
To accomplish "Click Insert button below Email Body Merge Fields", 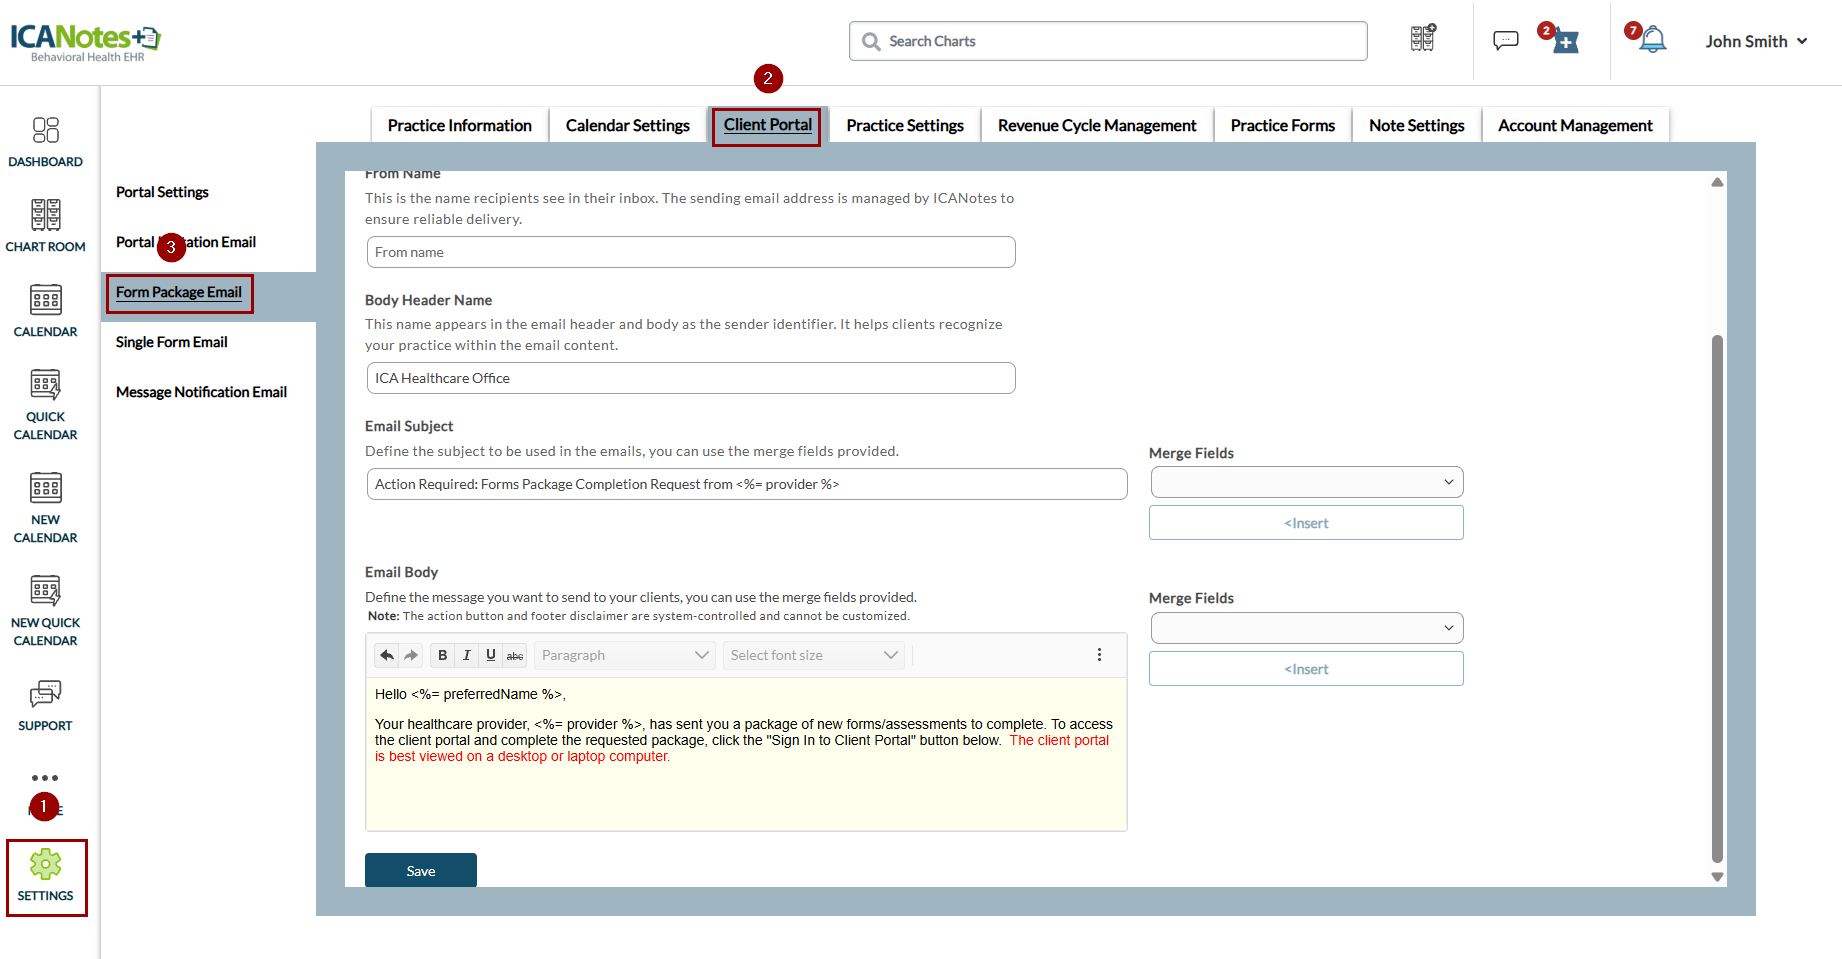I will 1306,669.
